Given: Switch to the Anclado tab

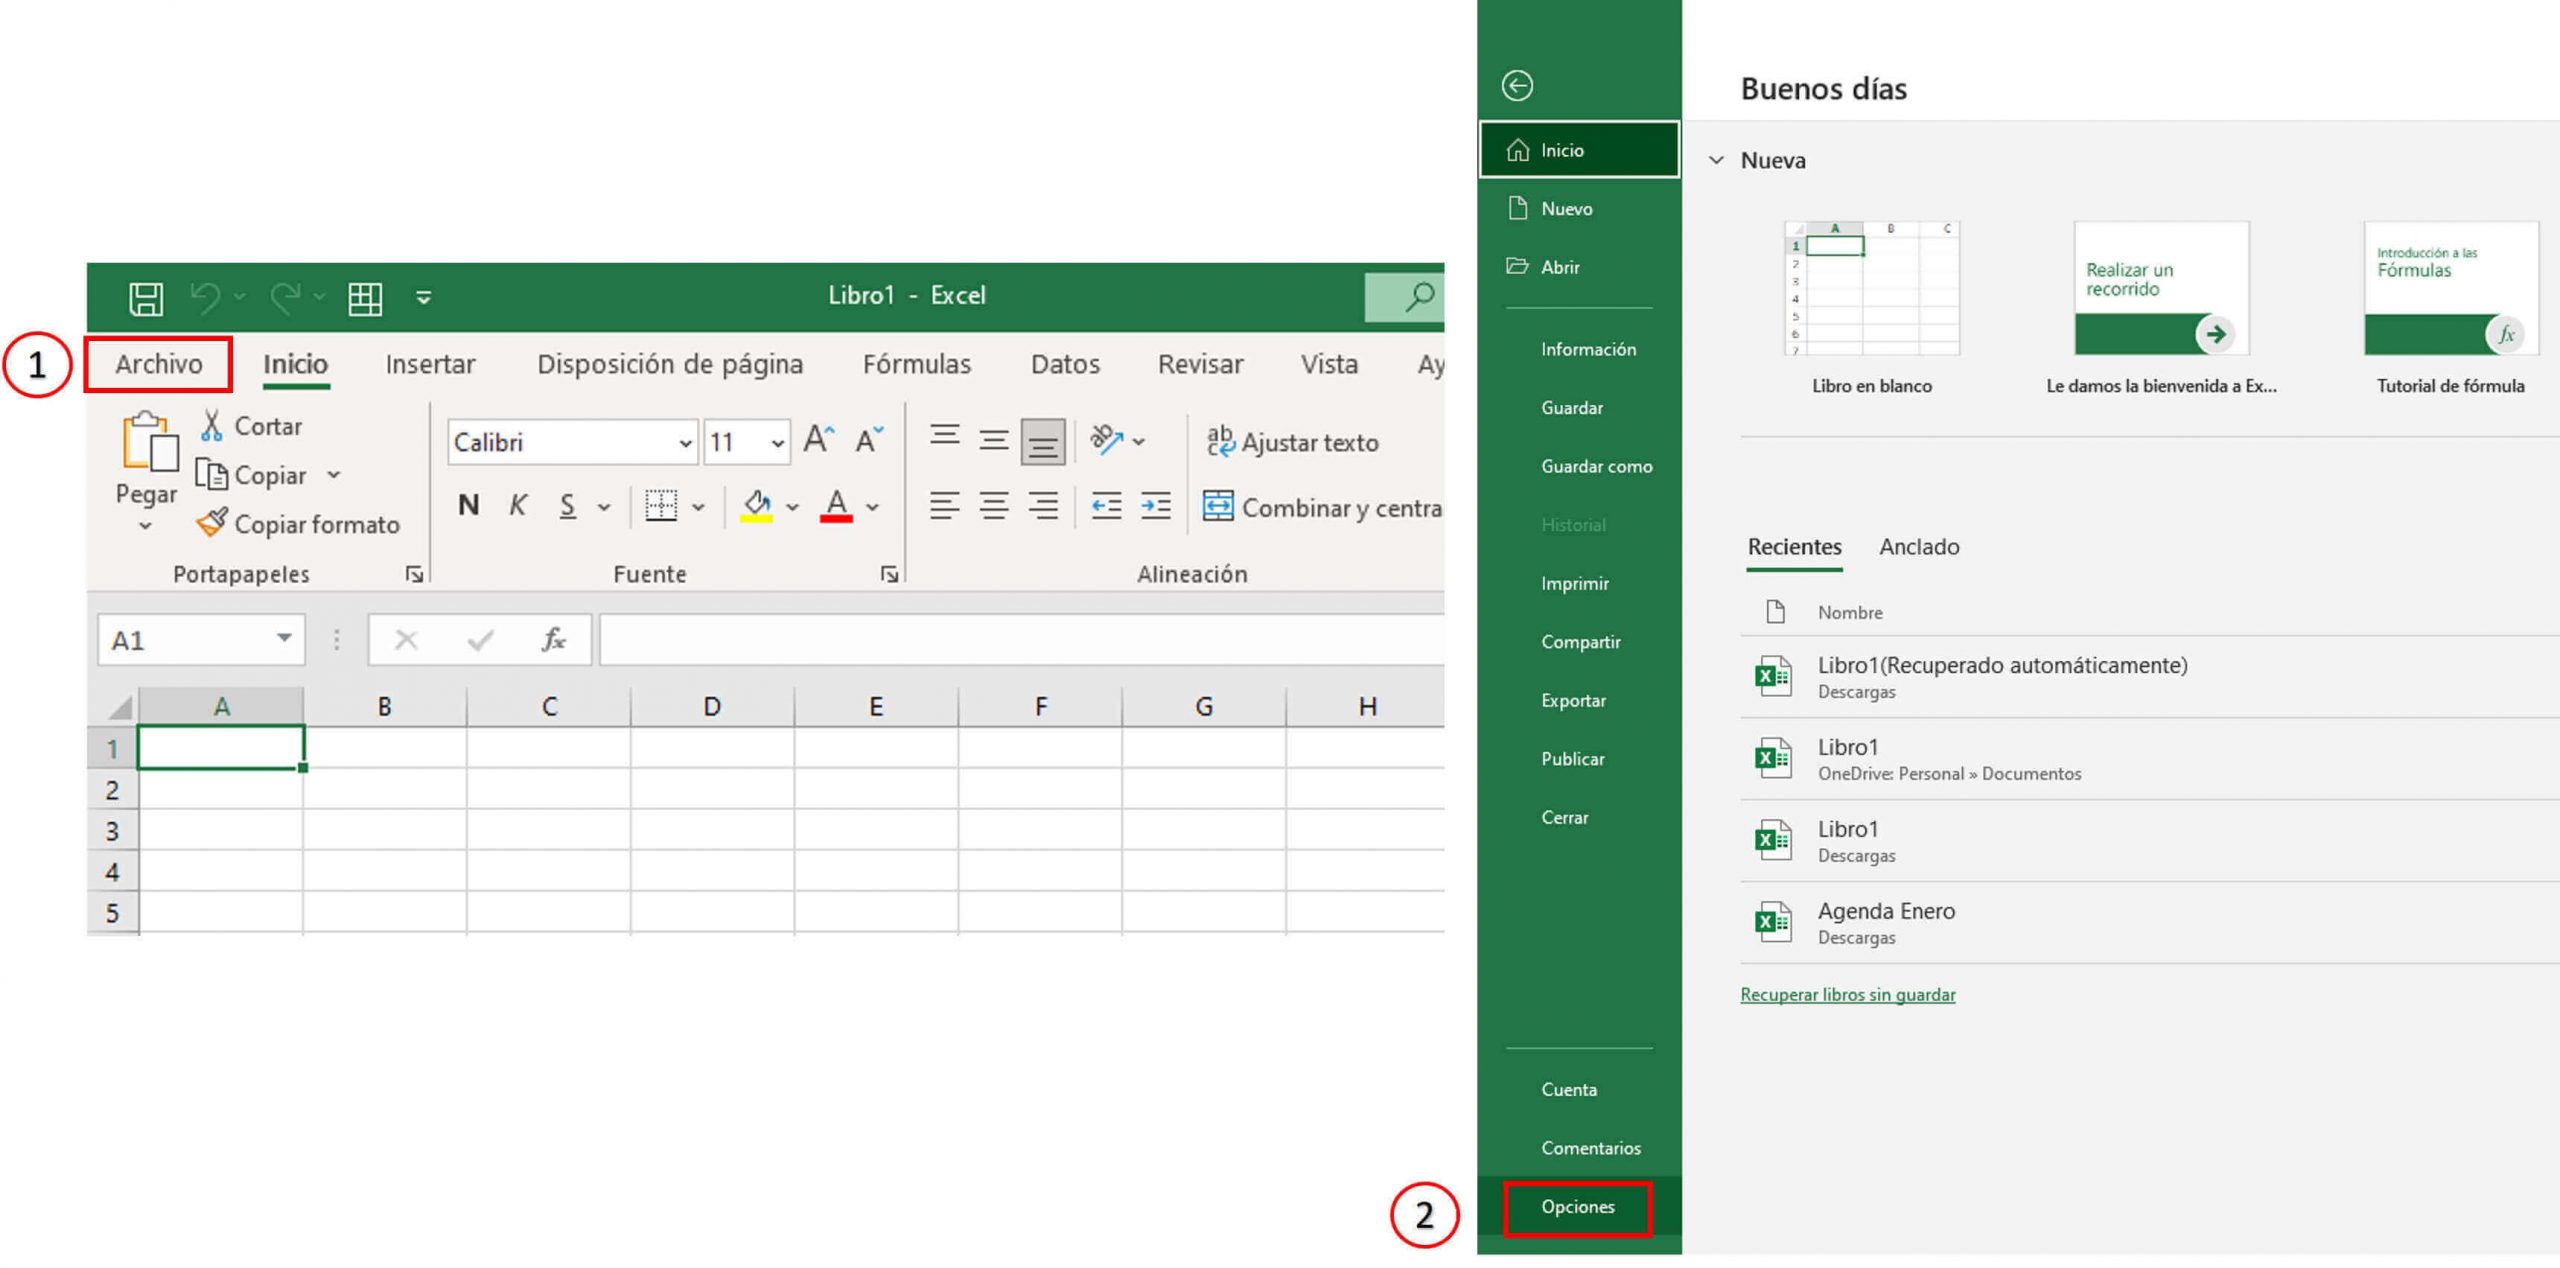Looking at the screenshot, I should pos(1918,547).
